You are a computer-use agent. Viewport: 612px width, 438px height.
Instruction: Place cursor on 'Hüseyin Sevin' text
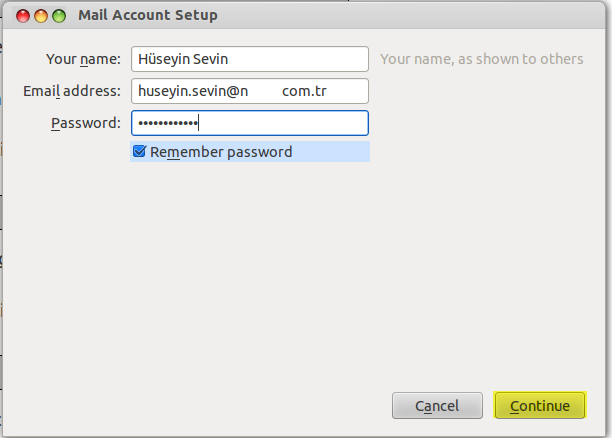click(183, 59)
